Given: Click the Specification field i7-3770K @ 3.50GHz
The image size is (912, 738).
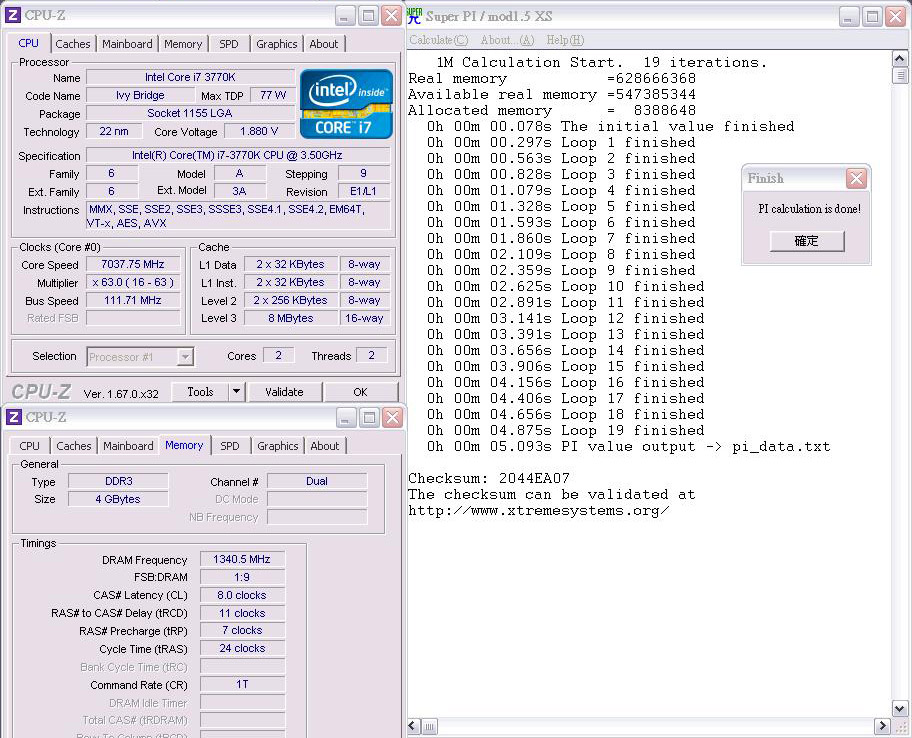Looking at the screenshot, I should (x=237, y=155).
